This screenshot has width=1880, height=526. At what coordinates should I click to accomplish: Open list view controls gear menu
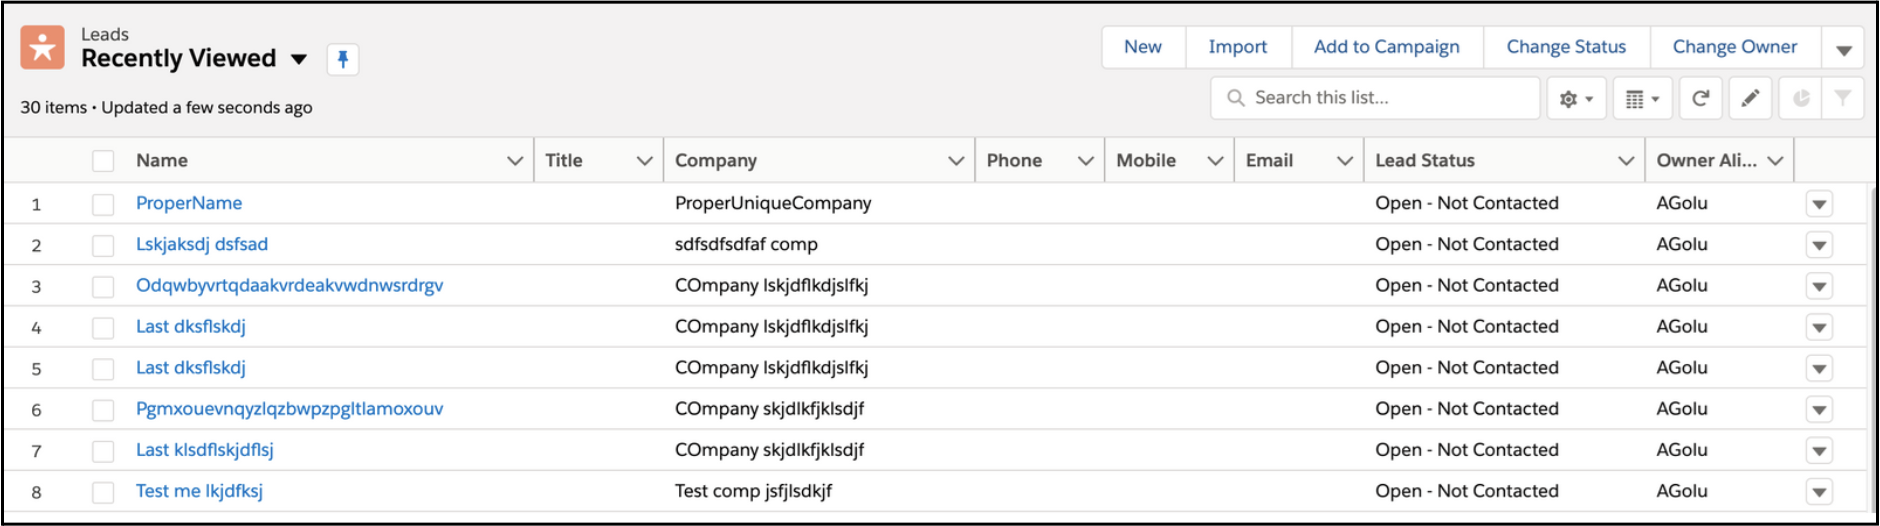[x=1576, y=99]
